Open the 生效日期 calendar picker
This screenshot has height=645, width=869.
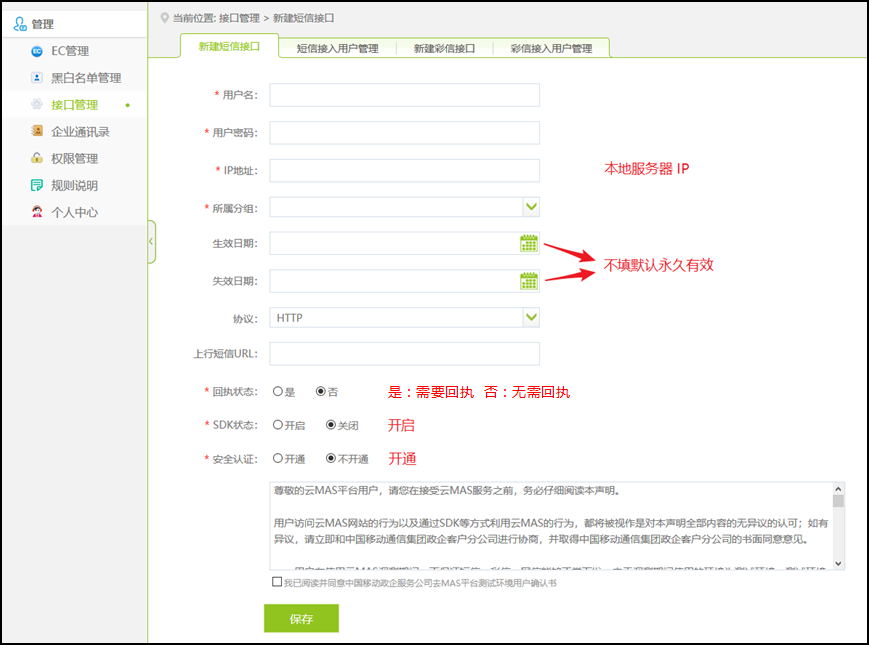point(529,243)
